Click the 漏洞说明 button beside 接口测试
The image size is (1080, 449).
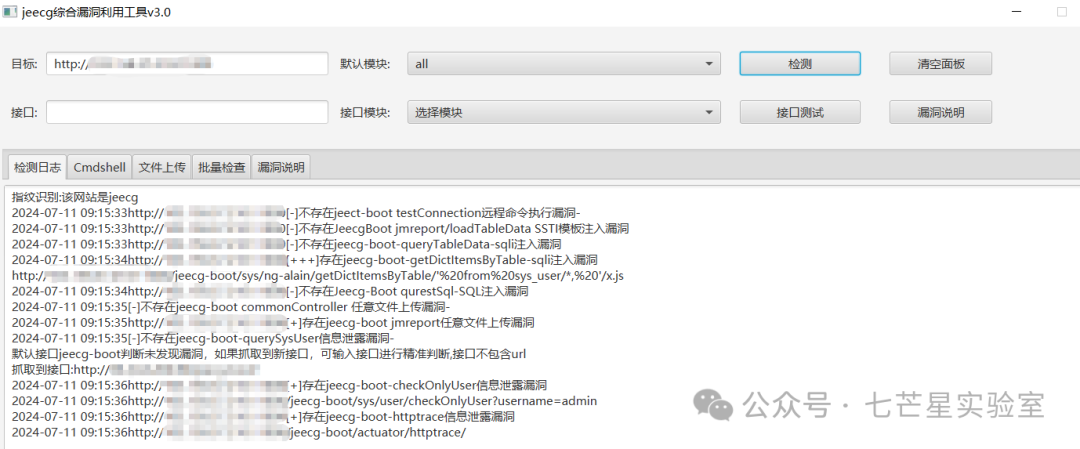pos(940,112)
